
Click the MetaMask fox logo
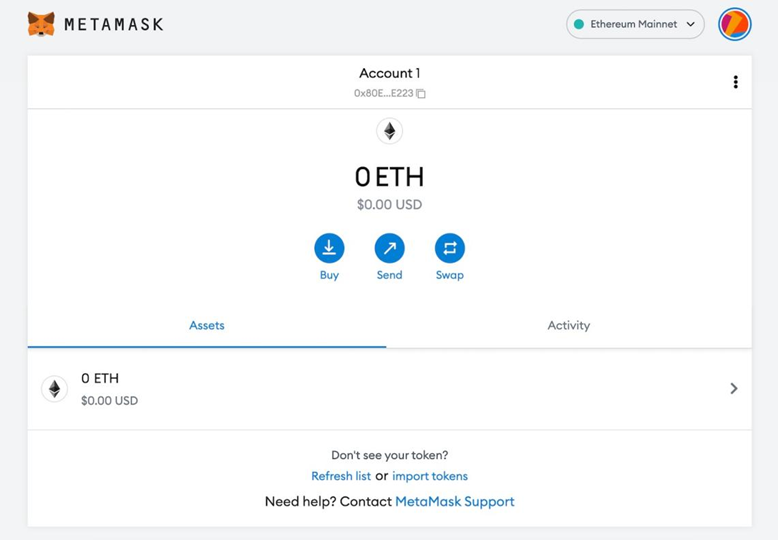pos(41,24)
